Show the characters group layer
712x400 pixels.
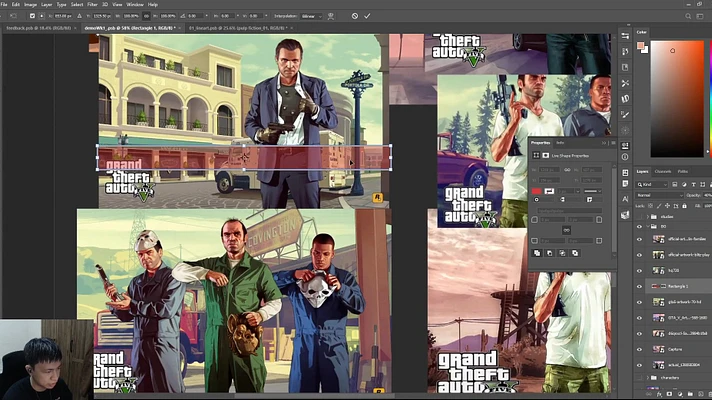tap(639, 378)
